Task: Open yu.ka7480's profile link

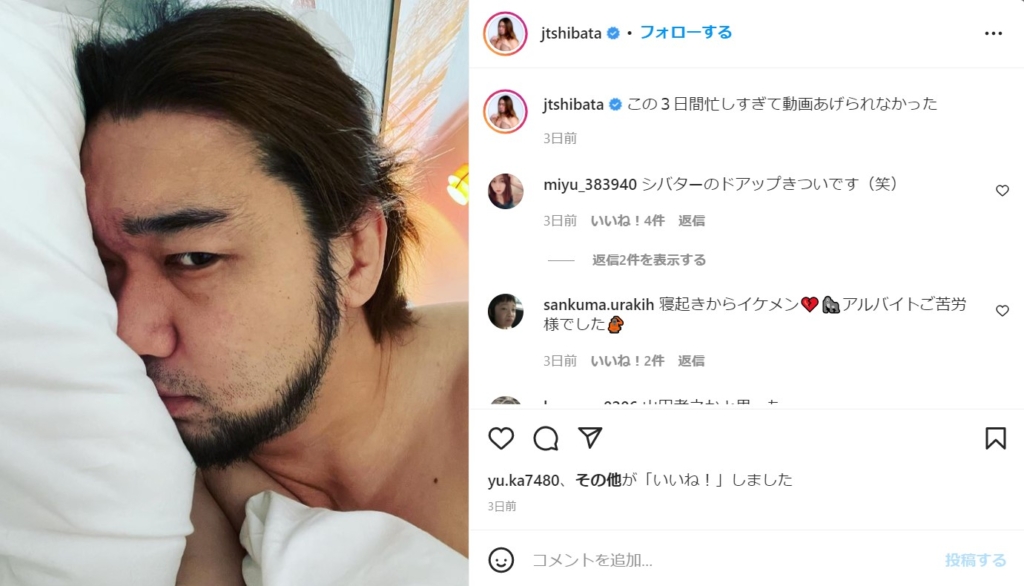Action: (x=523, y=481)
